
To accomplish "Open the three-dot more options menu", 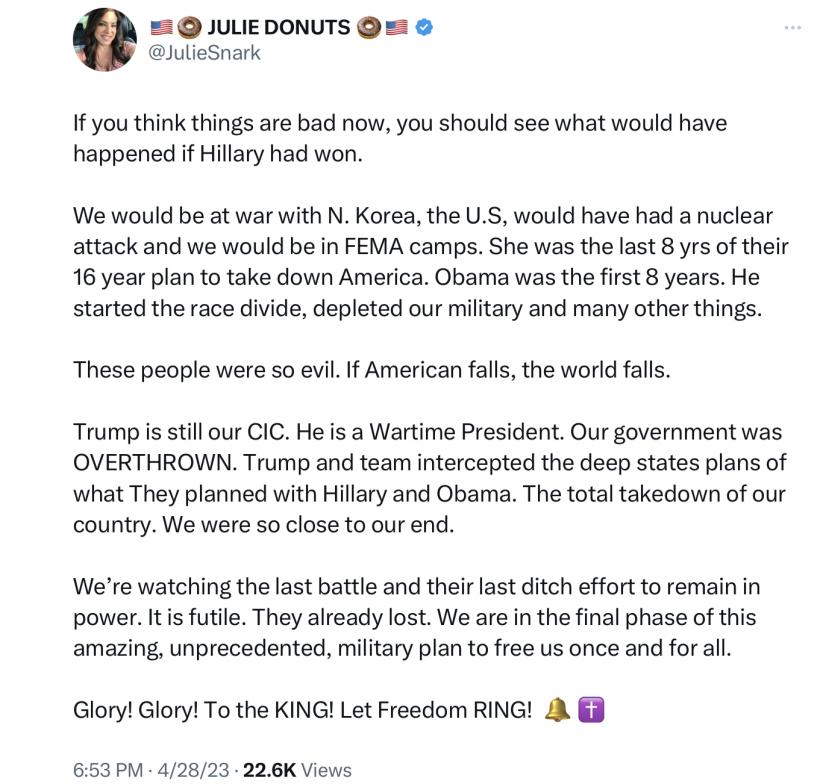I will tap(793, 27).
